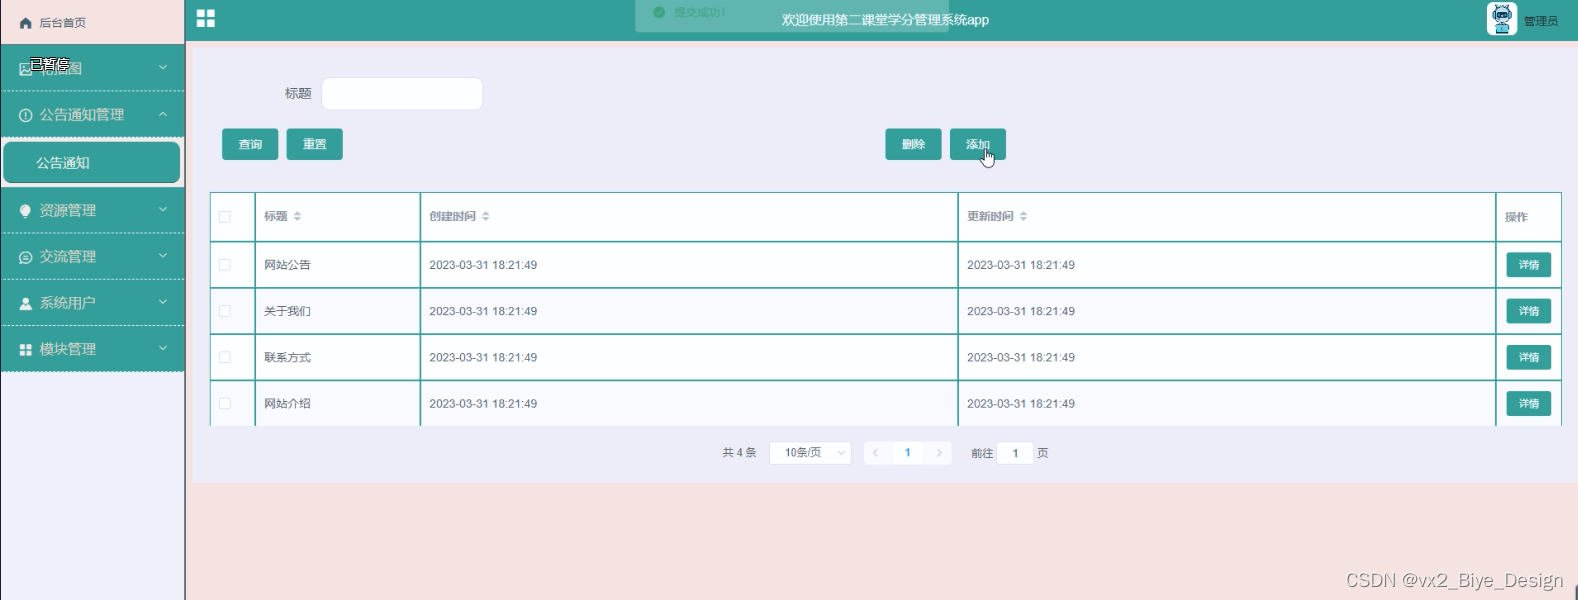
Task: Sort the table by 标题 column arrows
Action: (297, 216)
